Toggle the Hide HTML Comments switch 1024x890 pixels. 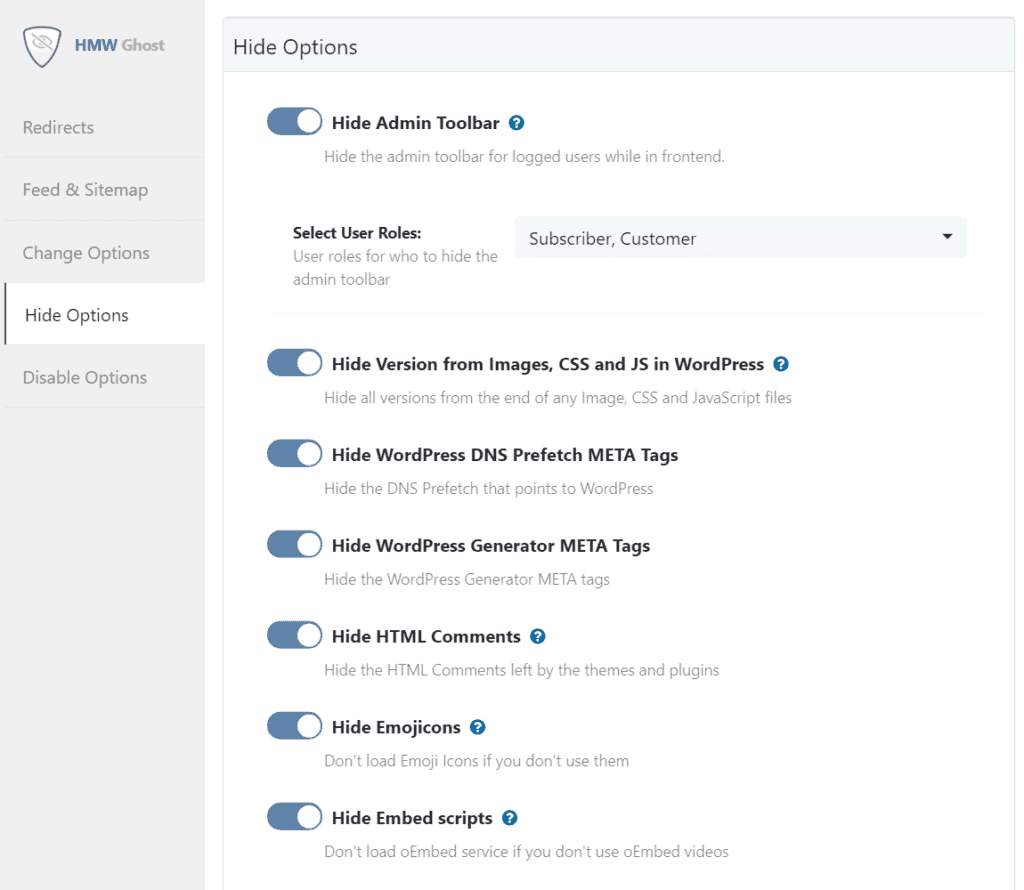tap(294, 635)
